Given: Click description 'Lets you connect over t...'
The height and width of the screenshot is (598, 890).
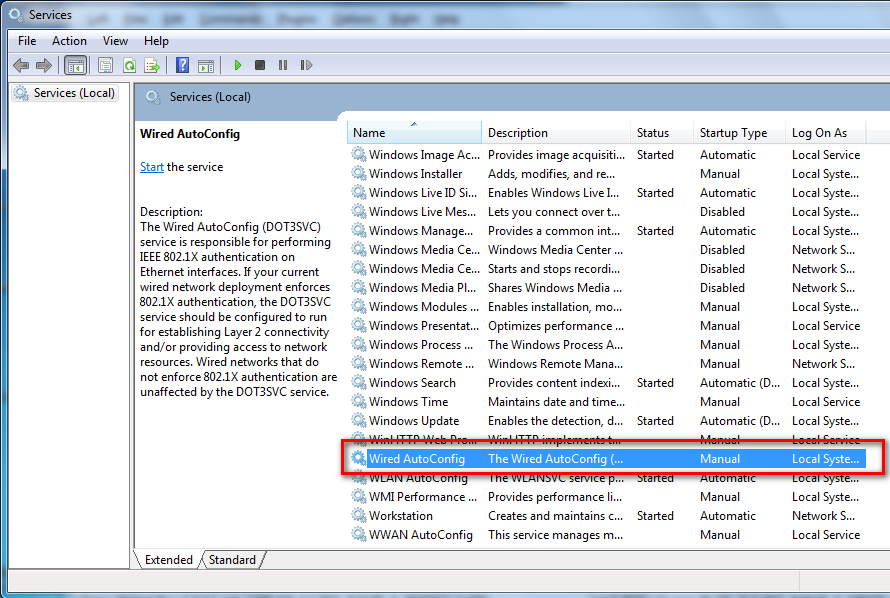Looking at the screenshot, I should point(554,212).
